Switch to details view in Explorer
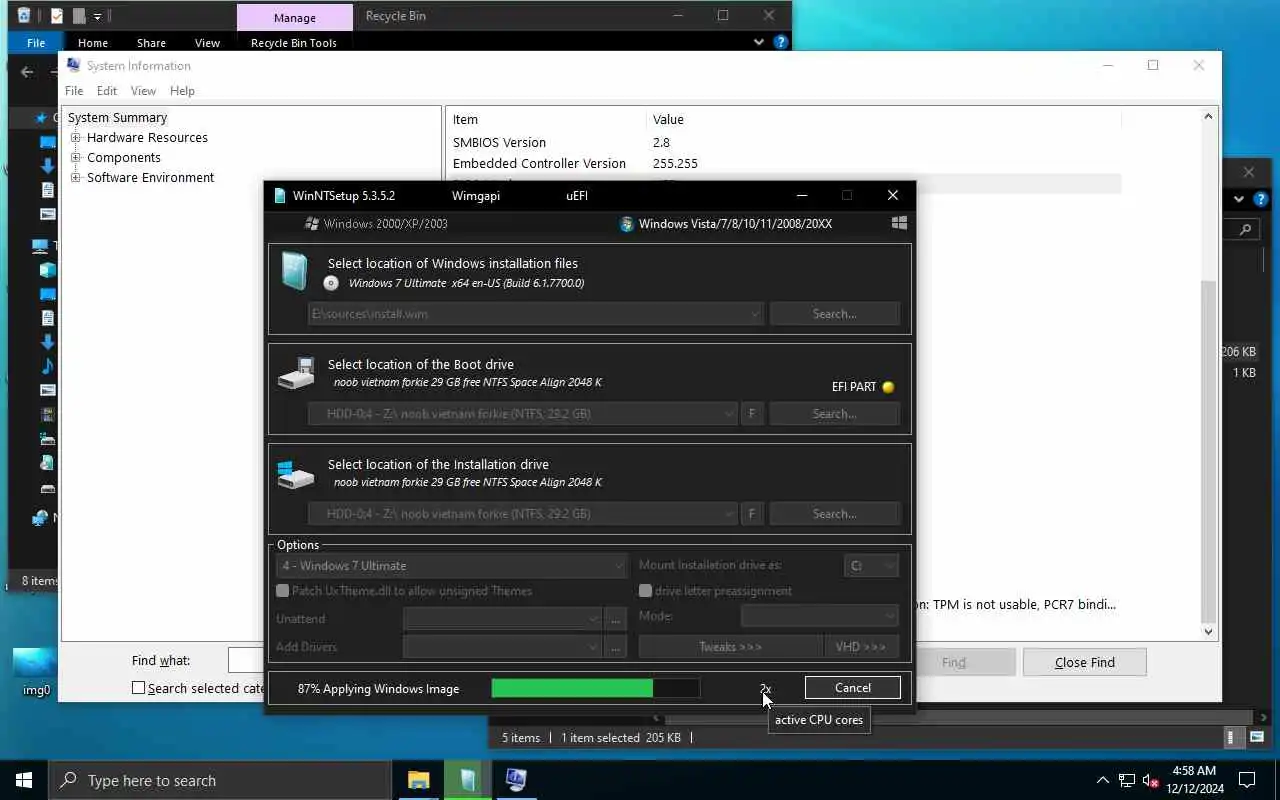 tap(1234, 738)
